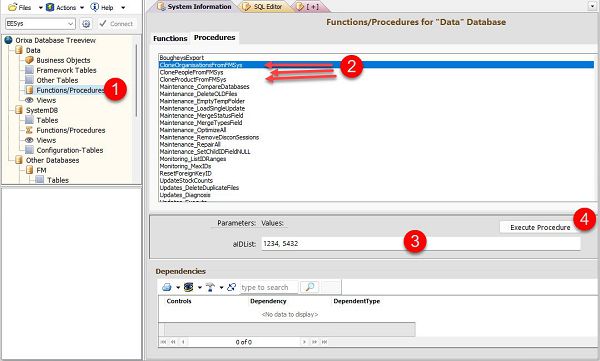Click the print icon in Dependencies toolbar
This screenshot has height=361, width=600.
tap(166, 287)
